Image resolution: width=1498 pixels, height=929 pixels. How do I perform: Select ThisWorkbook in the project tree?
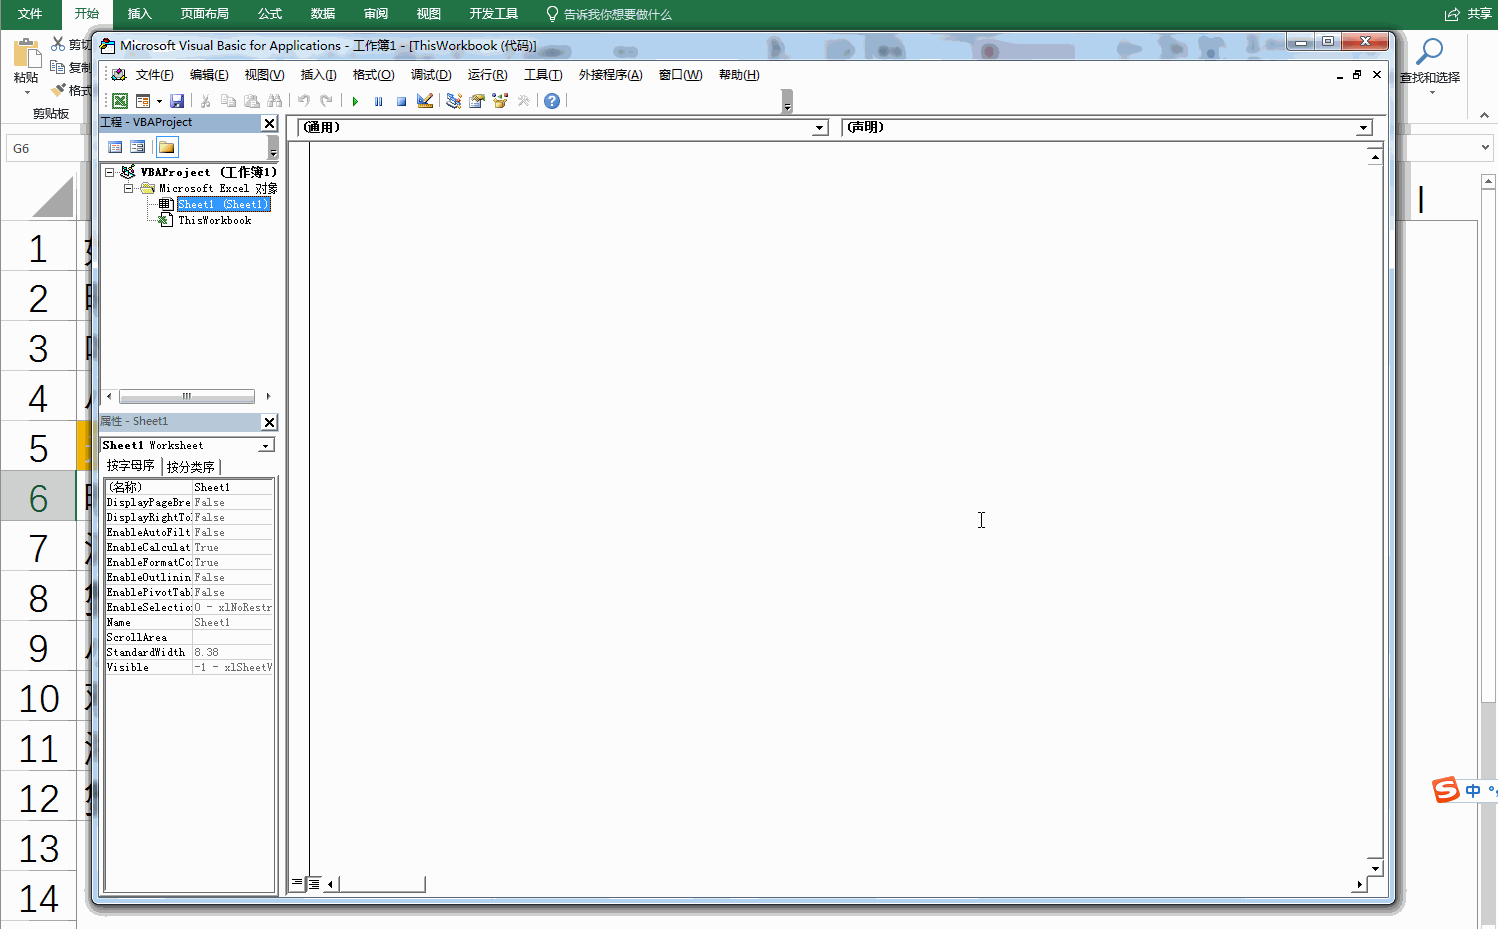tap(215, 221)
